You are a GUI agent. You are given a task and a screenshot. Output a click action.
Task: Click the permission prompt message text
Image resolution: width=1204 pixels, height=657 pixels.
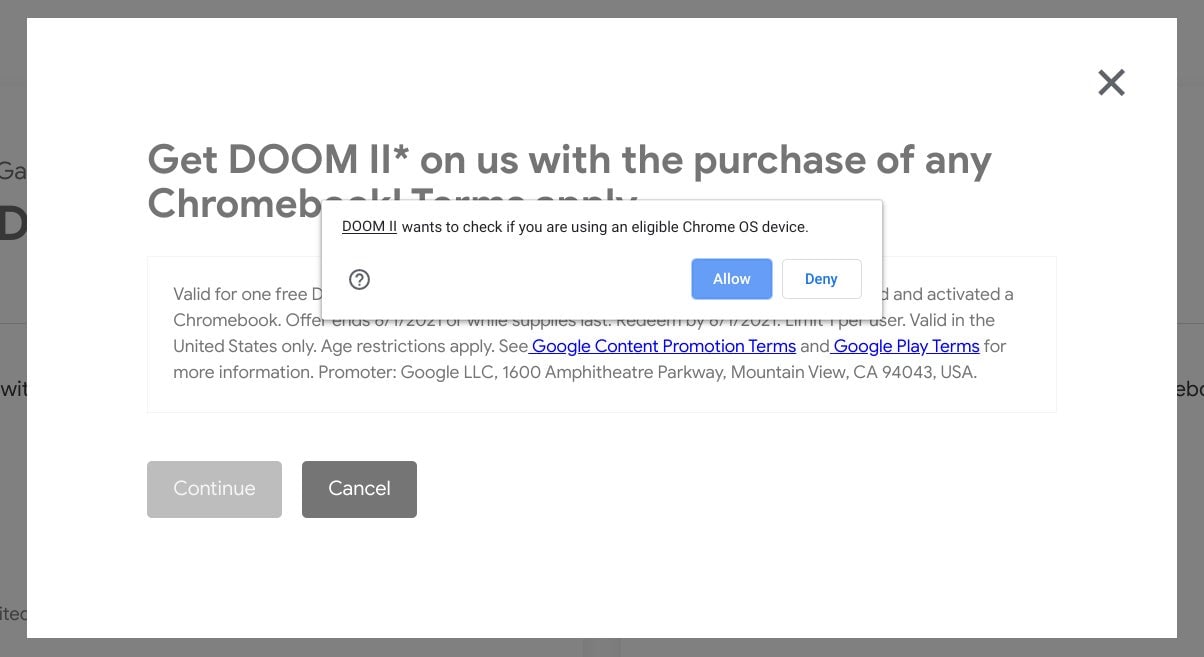(x=604, y=227)
